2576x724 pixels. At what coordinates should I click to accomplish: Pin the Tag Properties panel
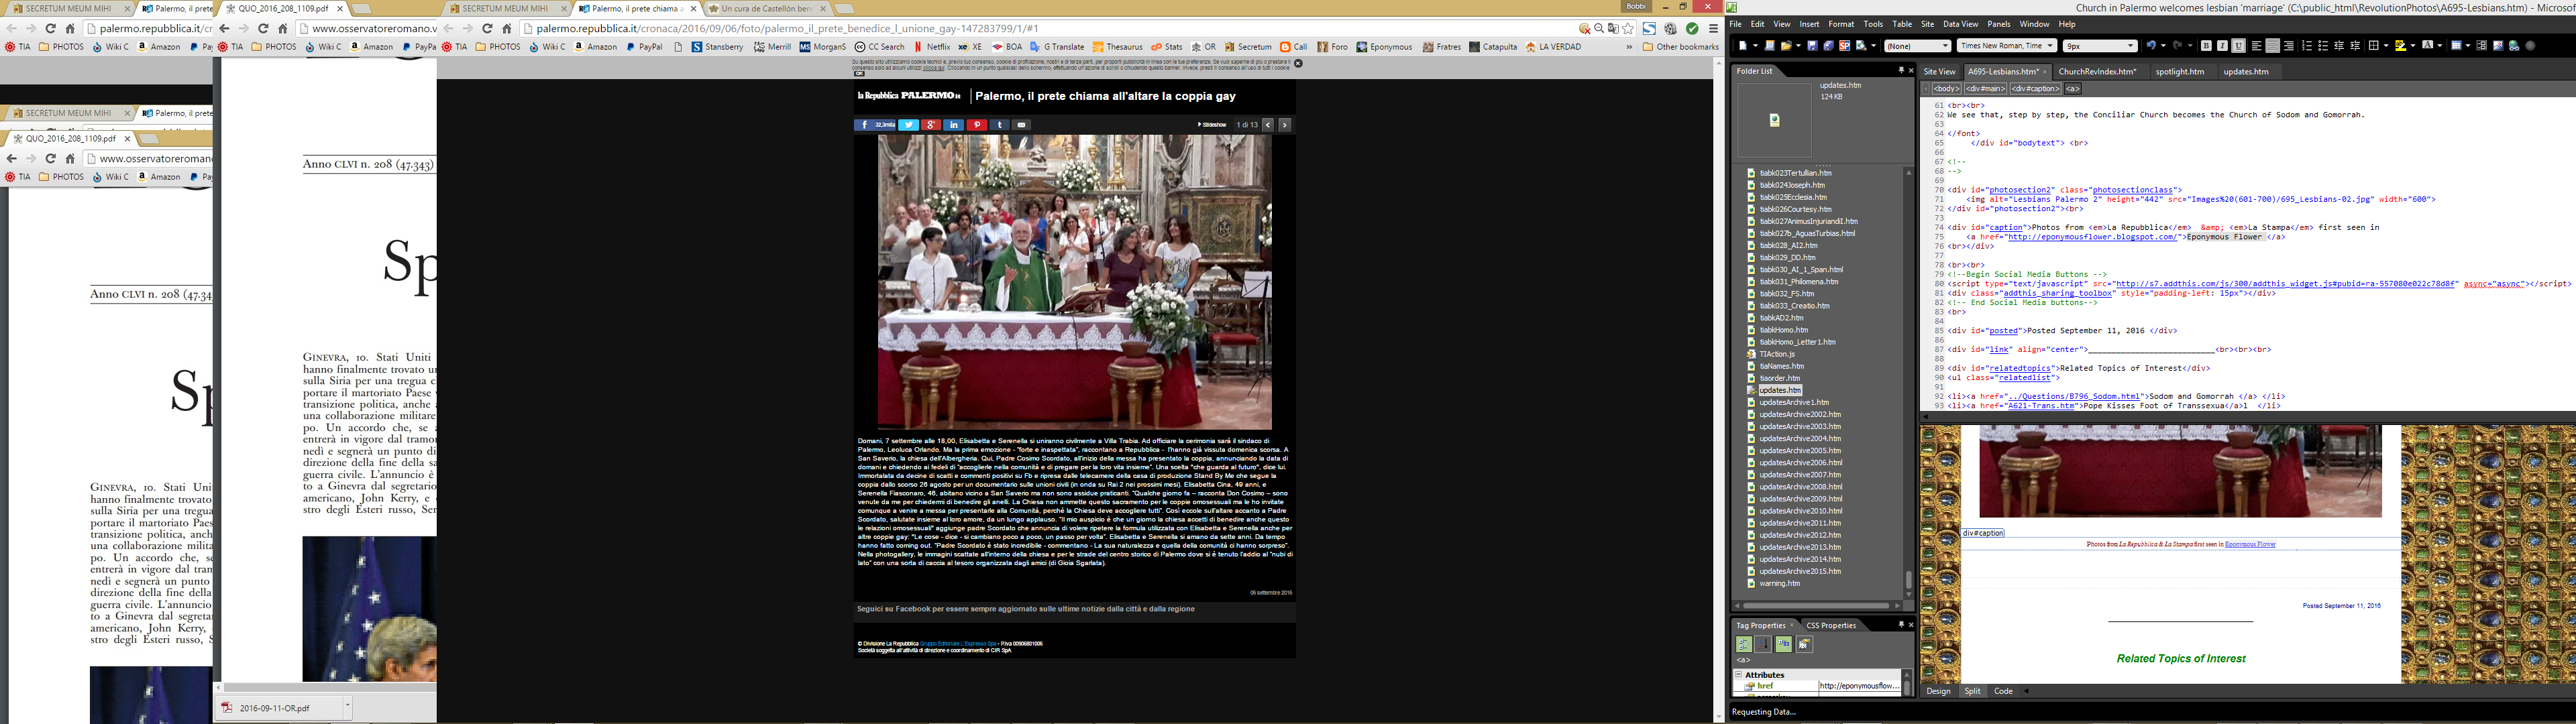tap(1901, 625)
